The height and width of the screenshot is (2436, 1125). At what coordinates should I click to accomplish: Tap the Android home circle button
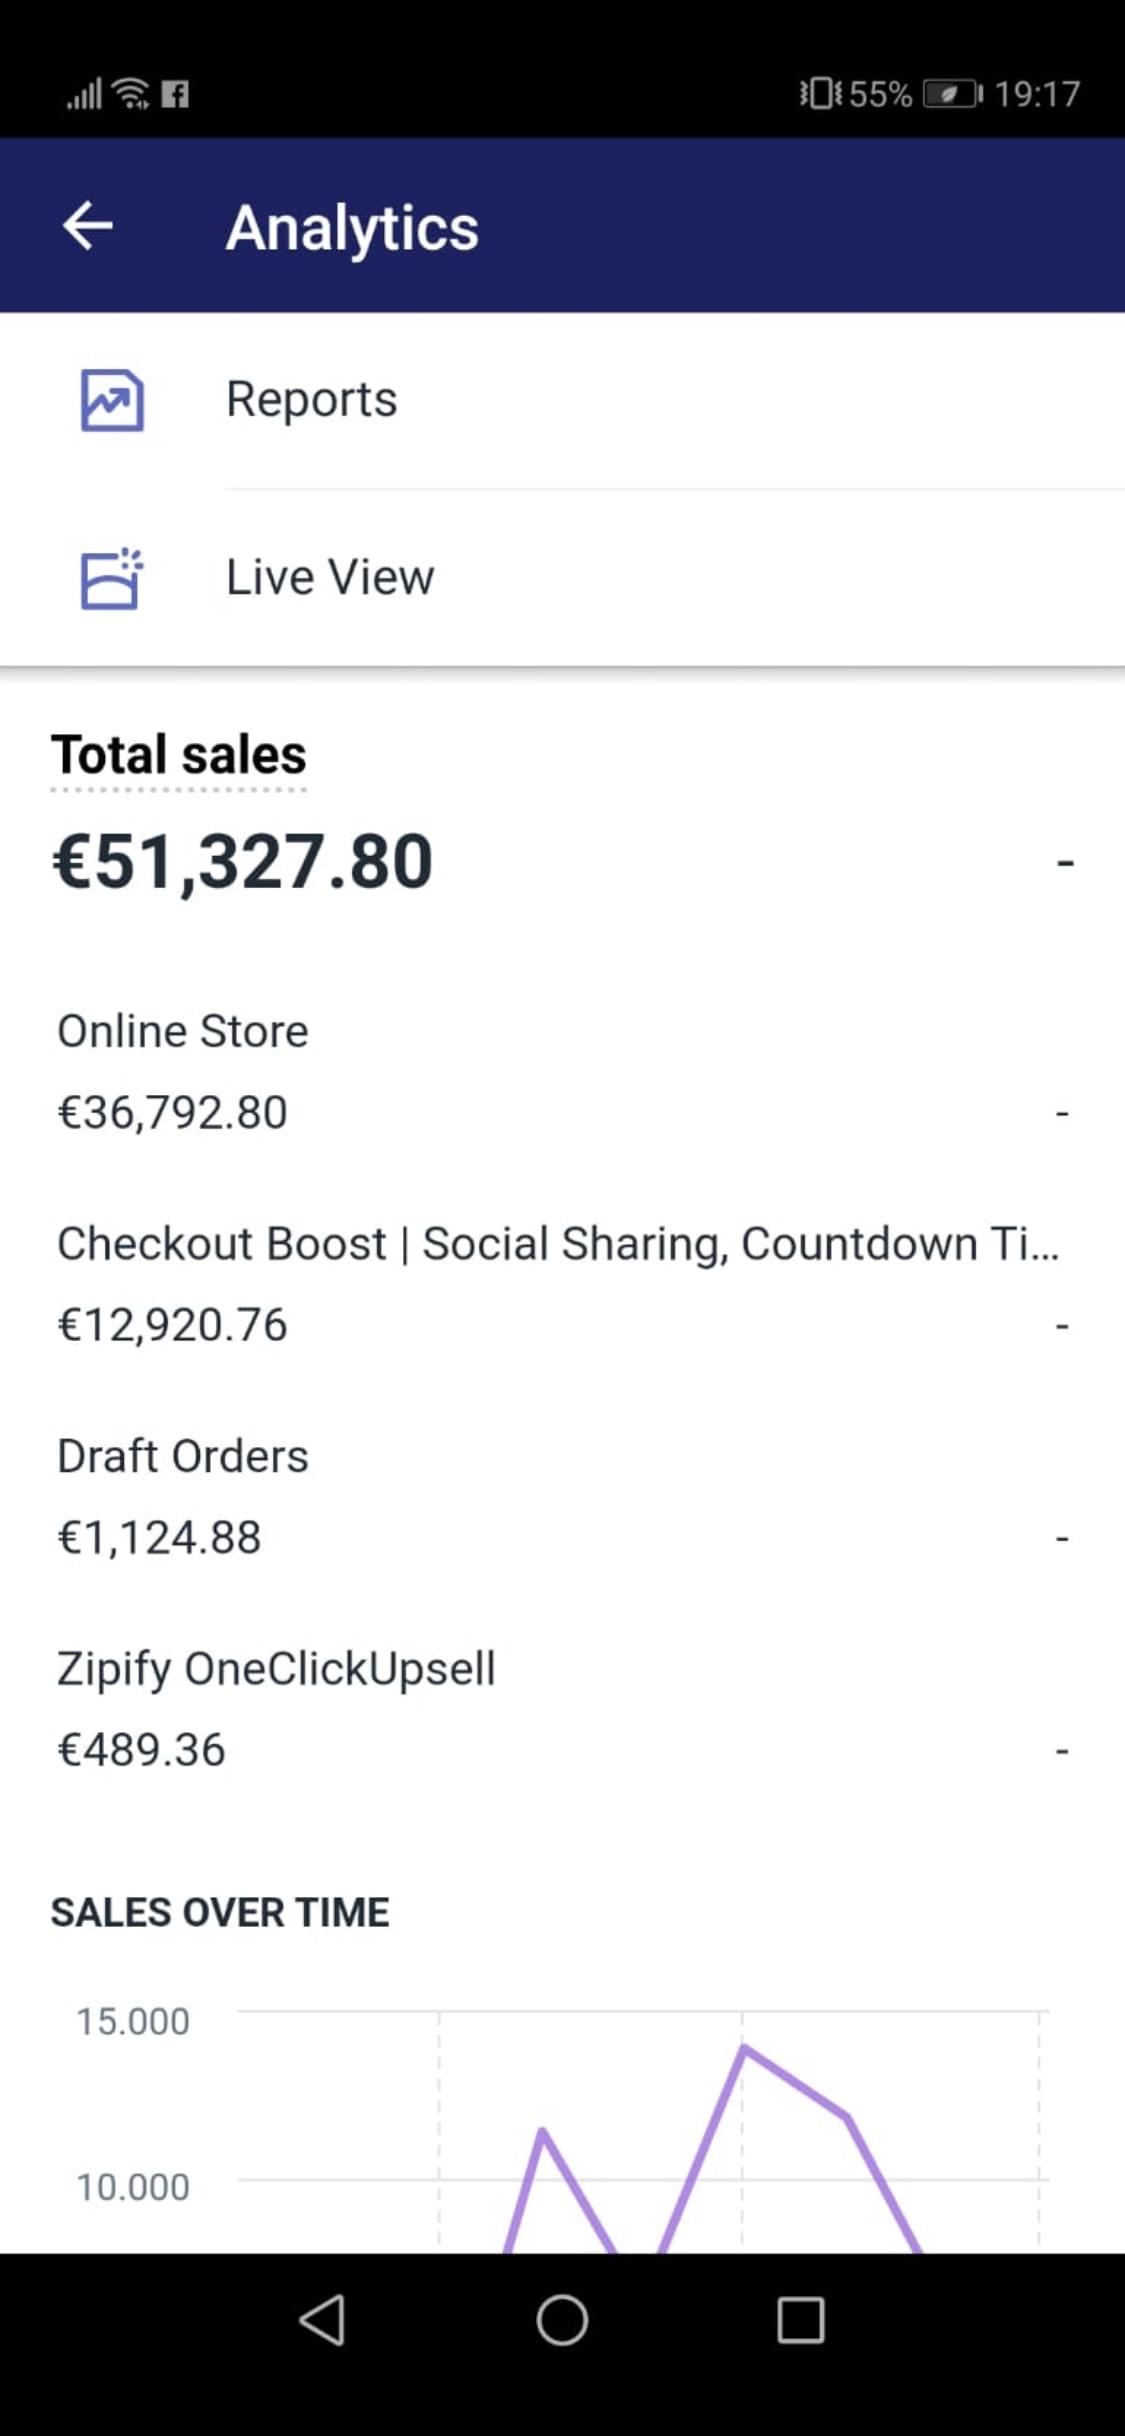click(x=562, y=2320)
